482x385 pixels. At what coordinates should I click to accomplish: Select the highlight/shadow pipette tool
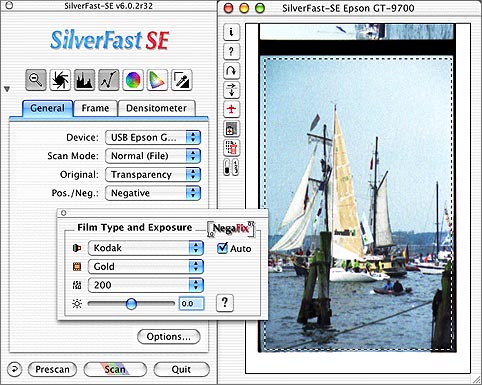[x=182, y=80]
